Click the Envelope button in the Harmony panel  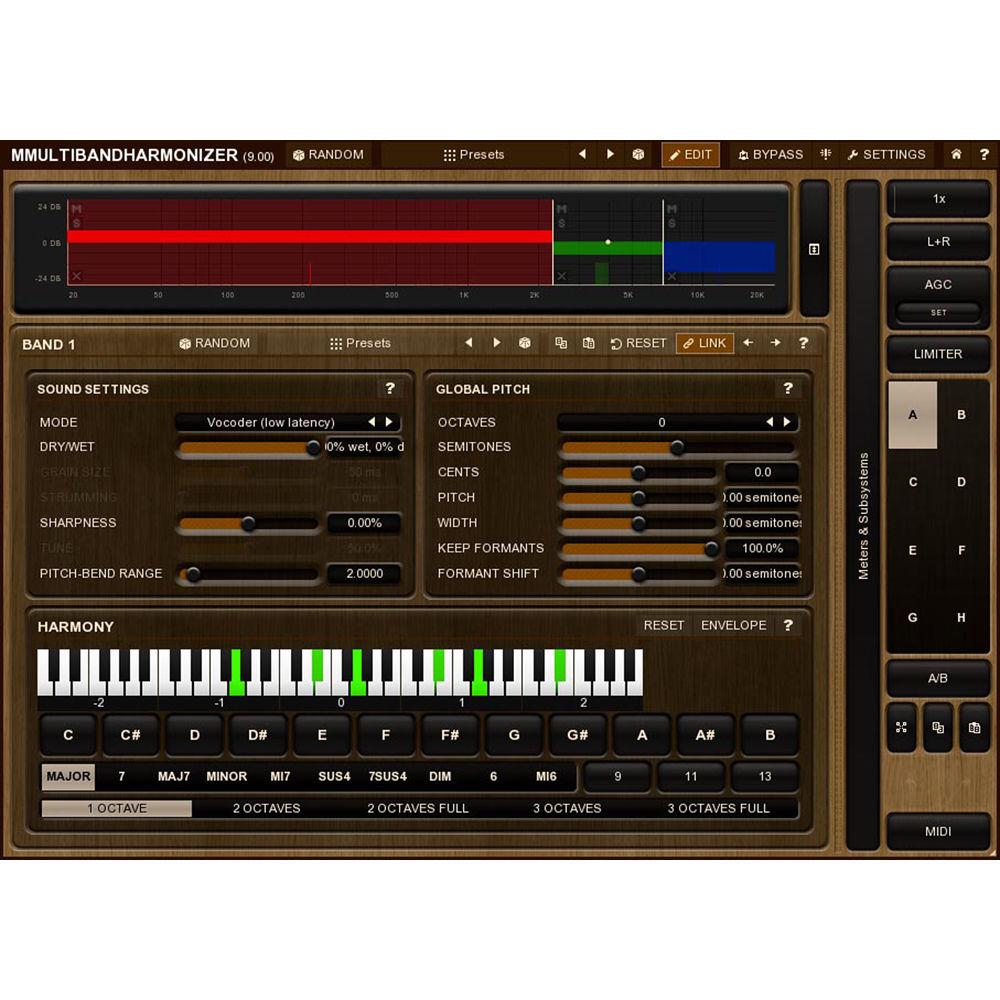pyautogui.click(x=734, y=625)
